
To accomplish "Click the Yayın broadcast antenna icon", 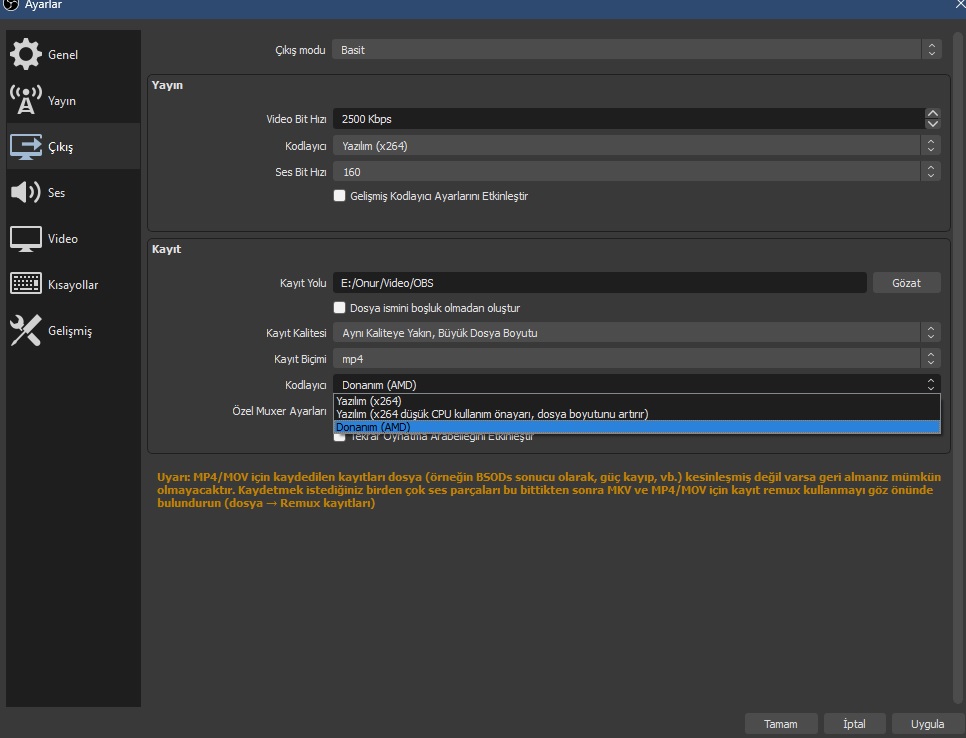I will click(26, 100).
